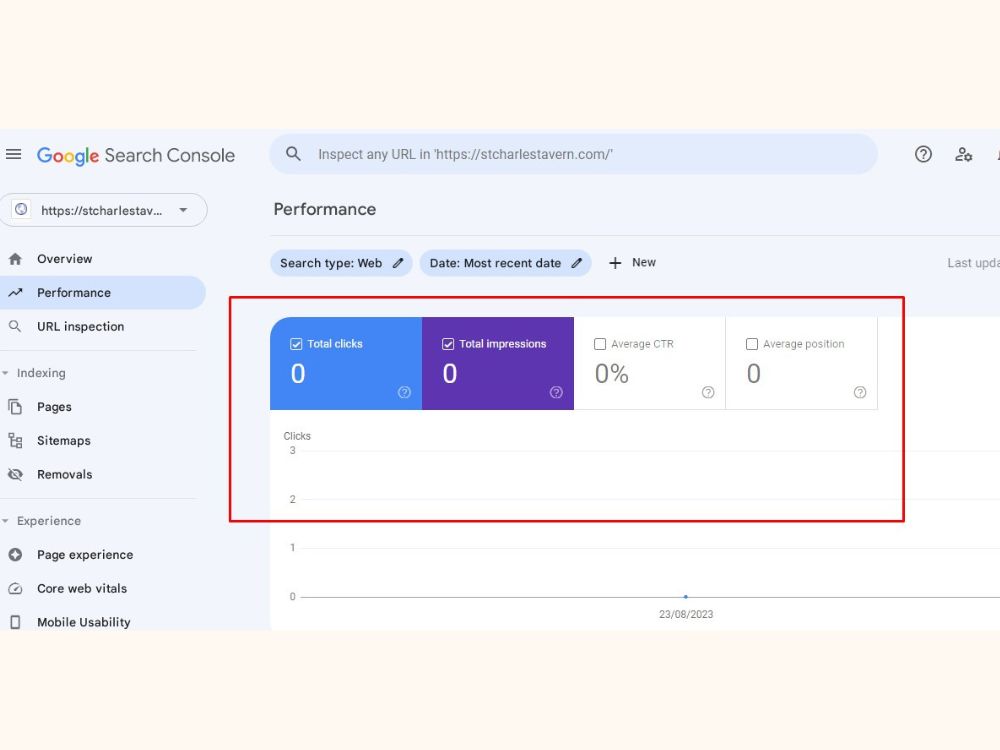Viewport: 1000px width, 750px height.
Task: Click the help icon on Total clicks card
Action: pos(404,392)
